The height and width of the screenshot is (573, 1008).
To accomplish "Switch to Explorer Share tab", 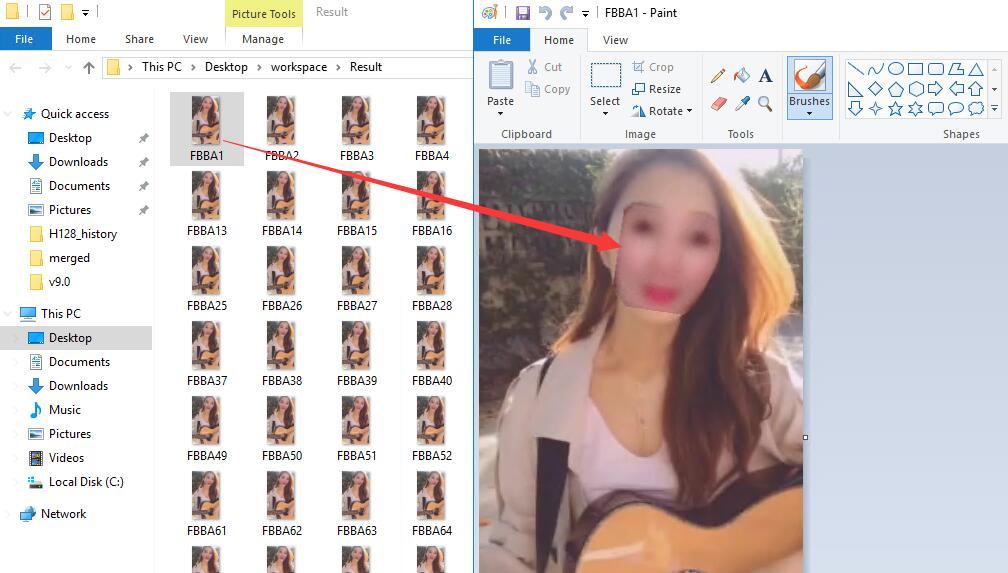I will click(140, 39).
